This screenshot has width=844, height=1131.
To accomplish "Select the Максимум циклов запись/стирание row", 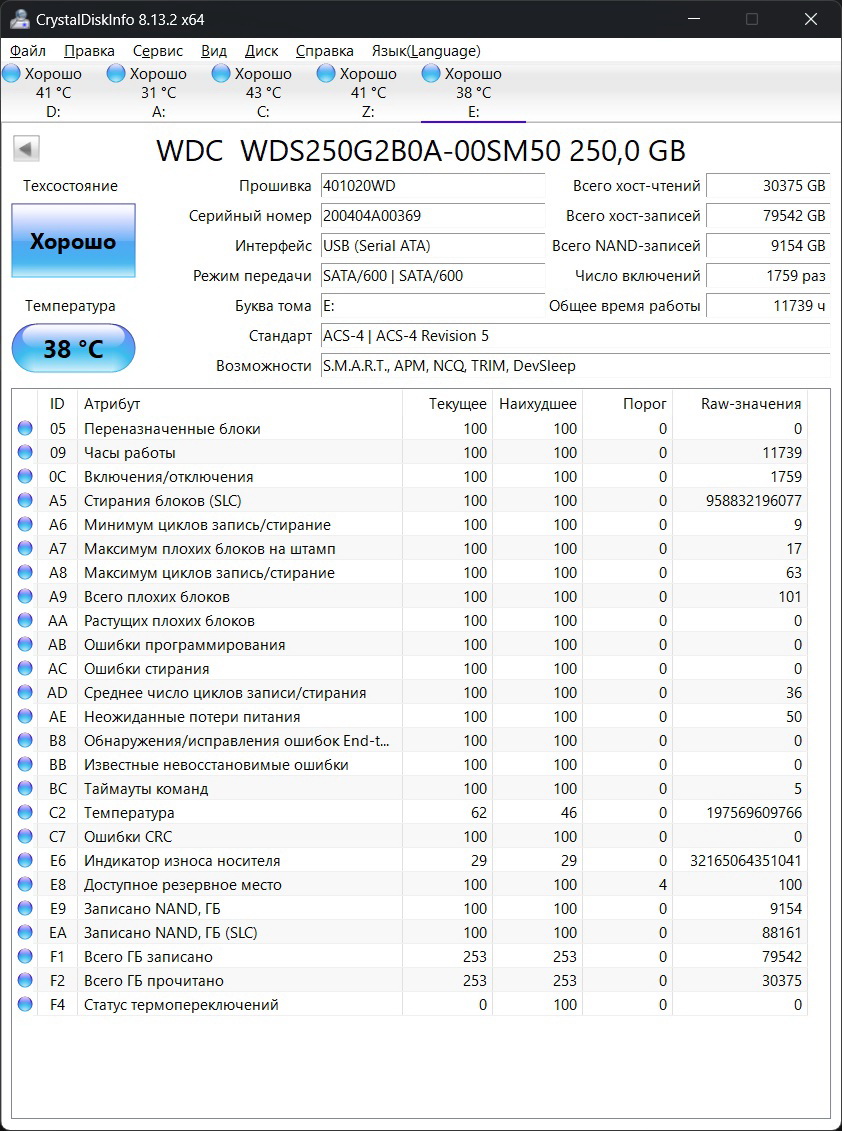I will tap(410, 573).
